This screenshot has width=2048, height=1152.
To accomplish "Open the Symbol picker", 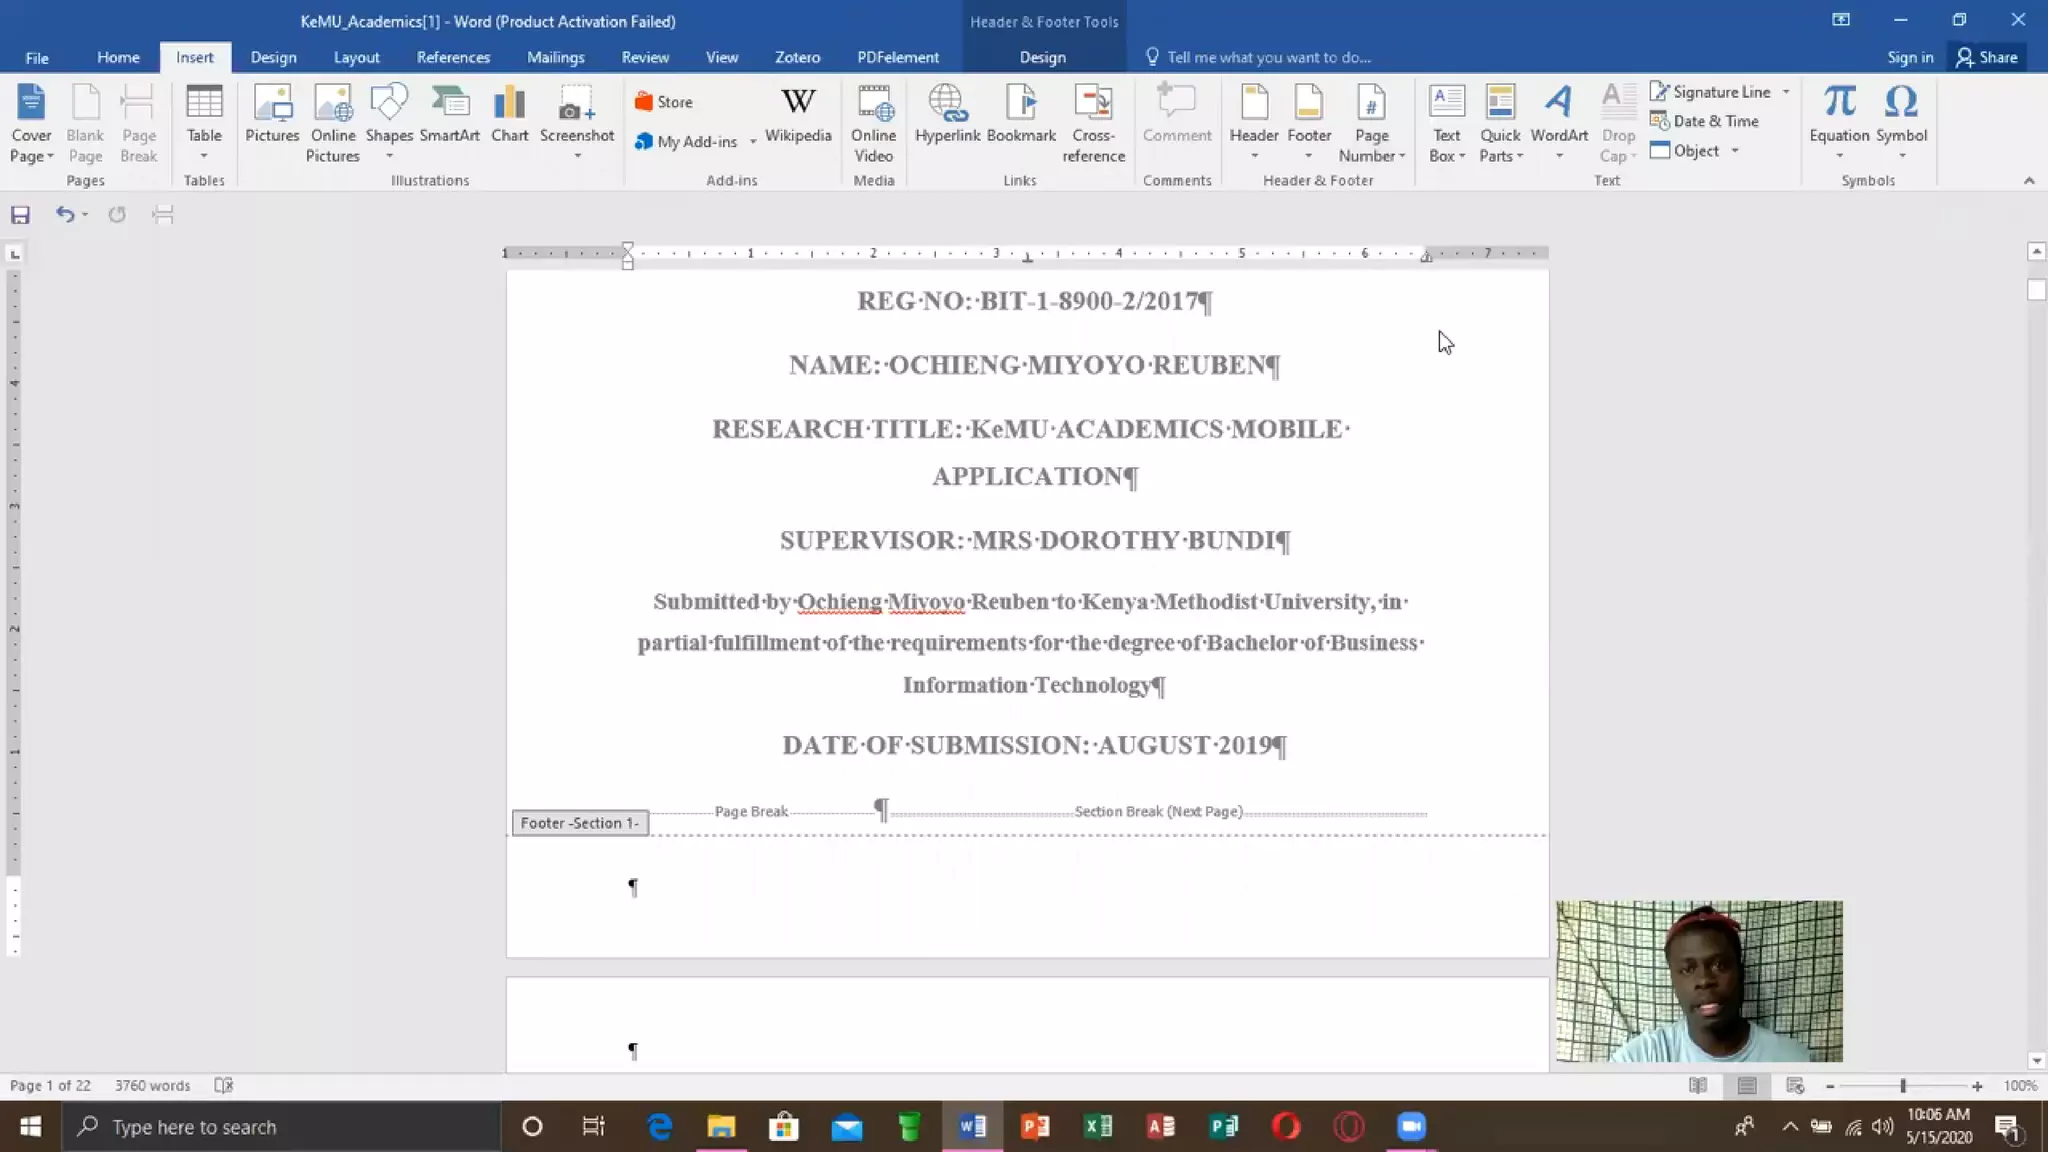I will click(1901, 124).
